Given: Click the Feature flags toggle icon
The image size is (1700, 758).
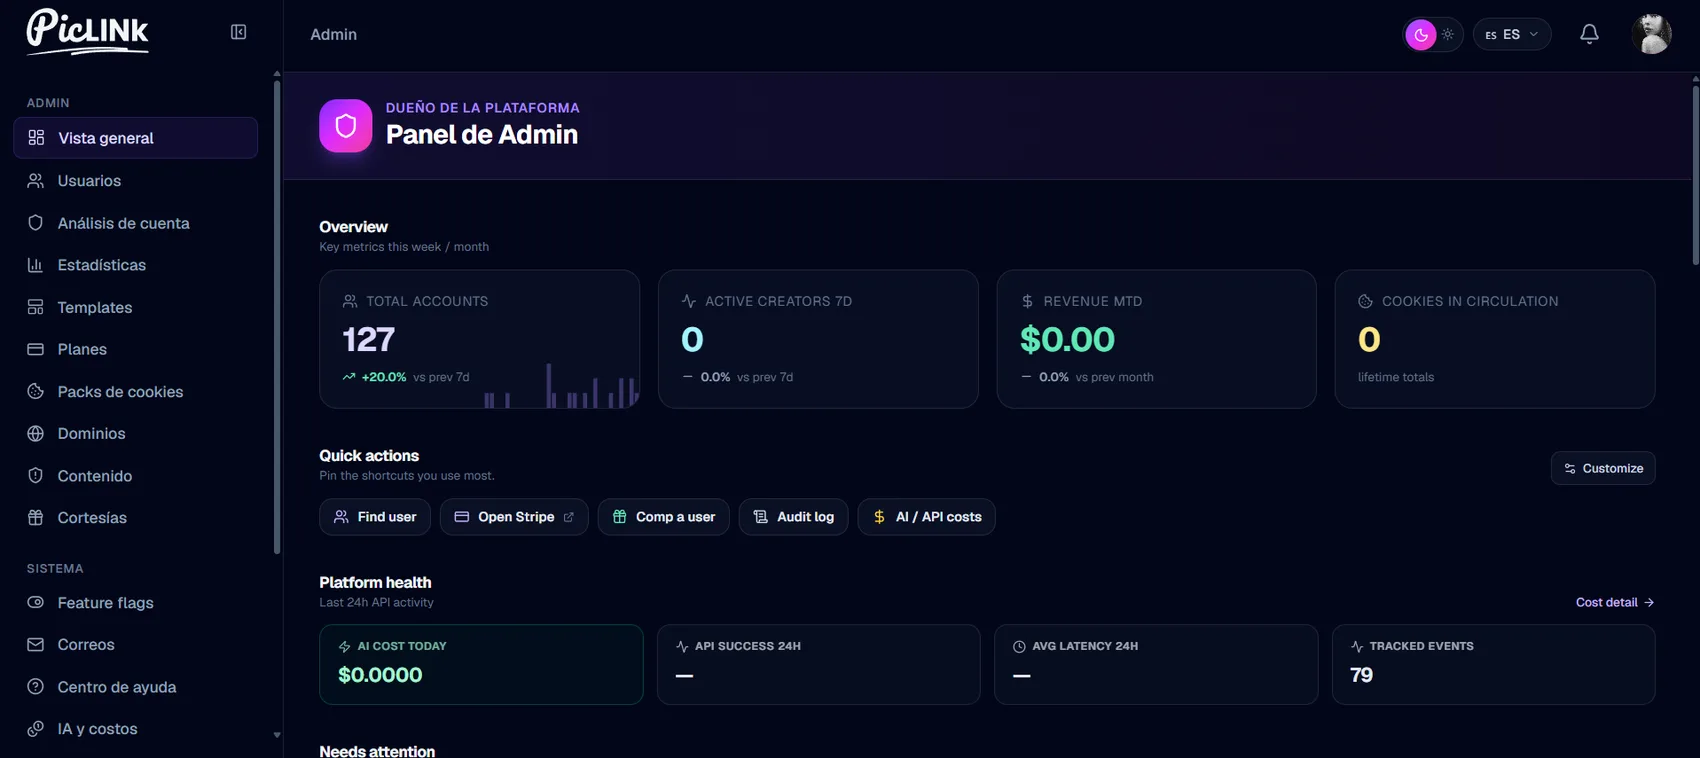Looking at the screenshot, I should (36, 603).
